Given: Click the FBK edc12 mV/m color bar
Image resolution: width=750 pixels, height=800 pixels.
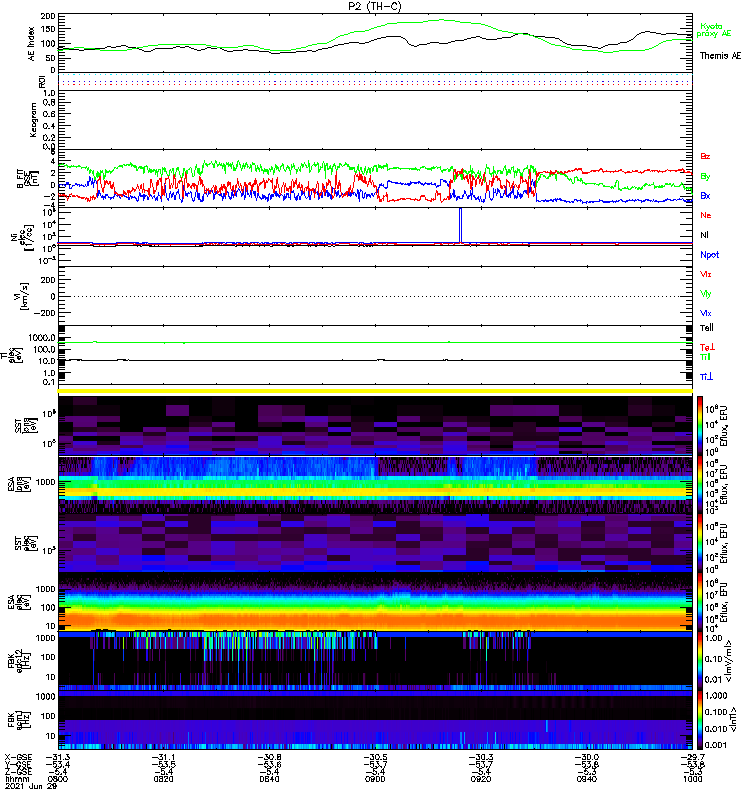Looking at the screenshot, I should click(700, 660).
